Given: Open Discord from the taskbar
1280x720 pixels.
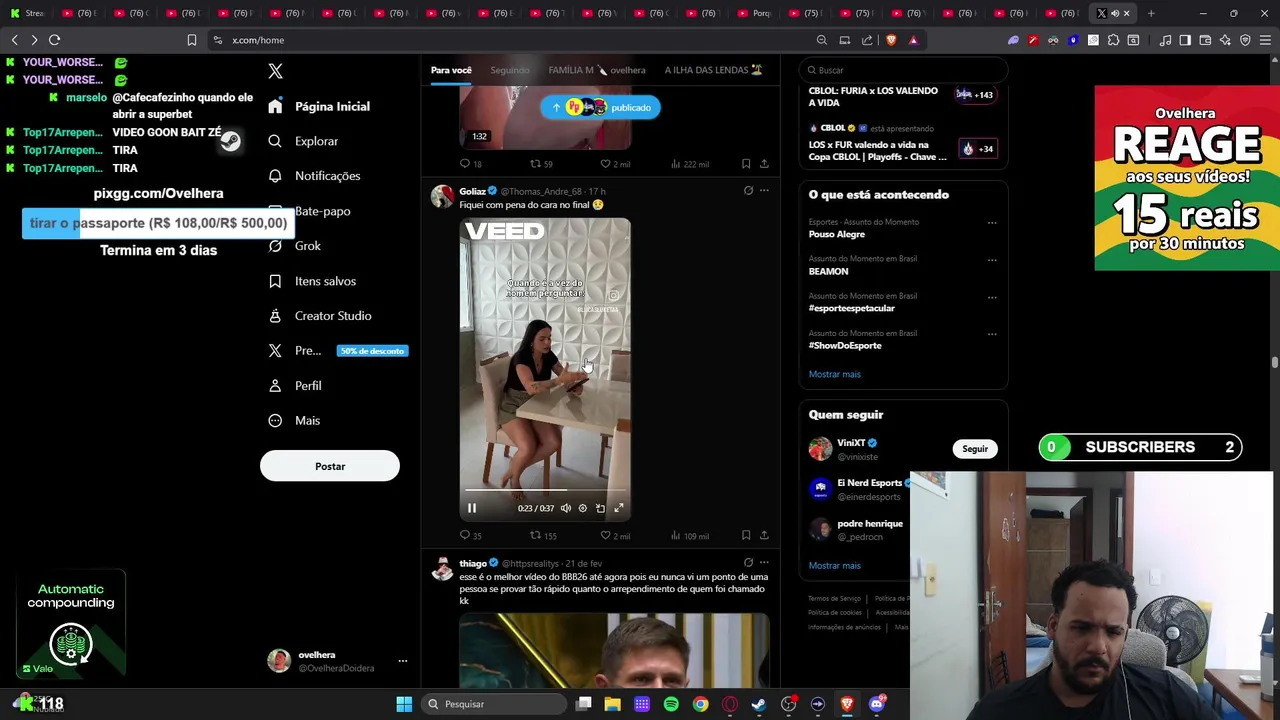Looking at the screenshot, I should (x=877, y=704).
